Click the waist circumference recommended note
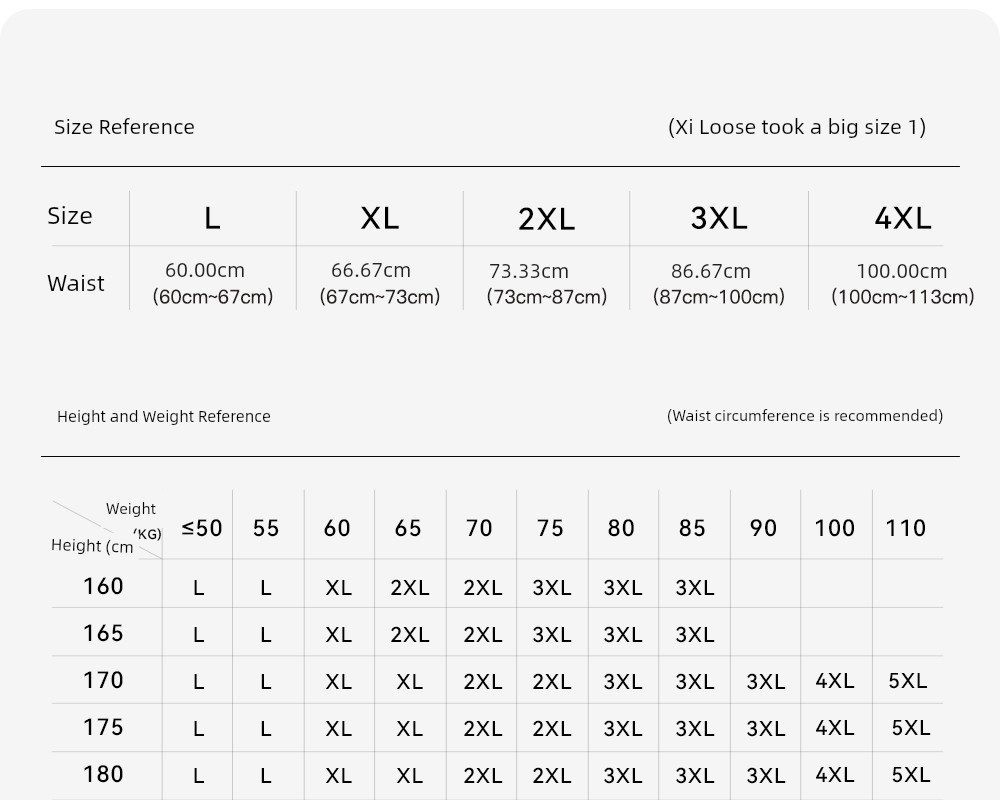Image resolution: width=1000 pixels, height=800 pixels. 805,416
